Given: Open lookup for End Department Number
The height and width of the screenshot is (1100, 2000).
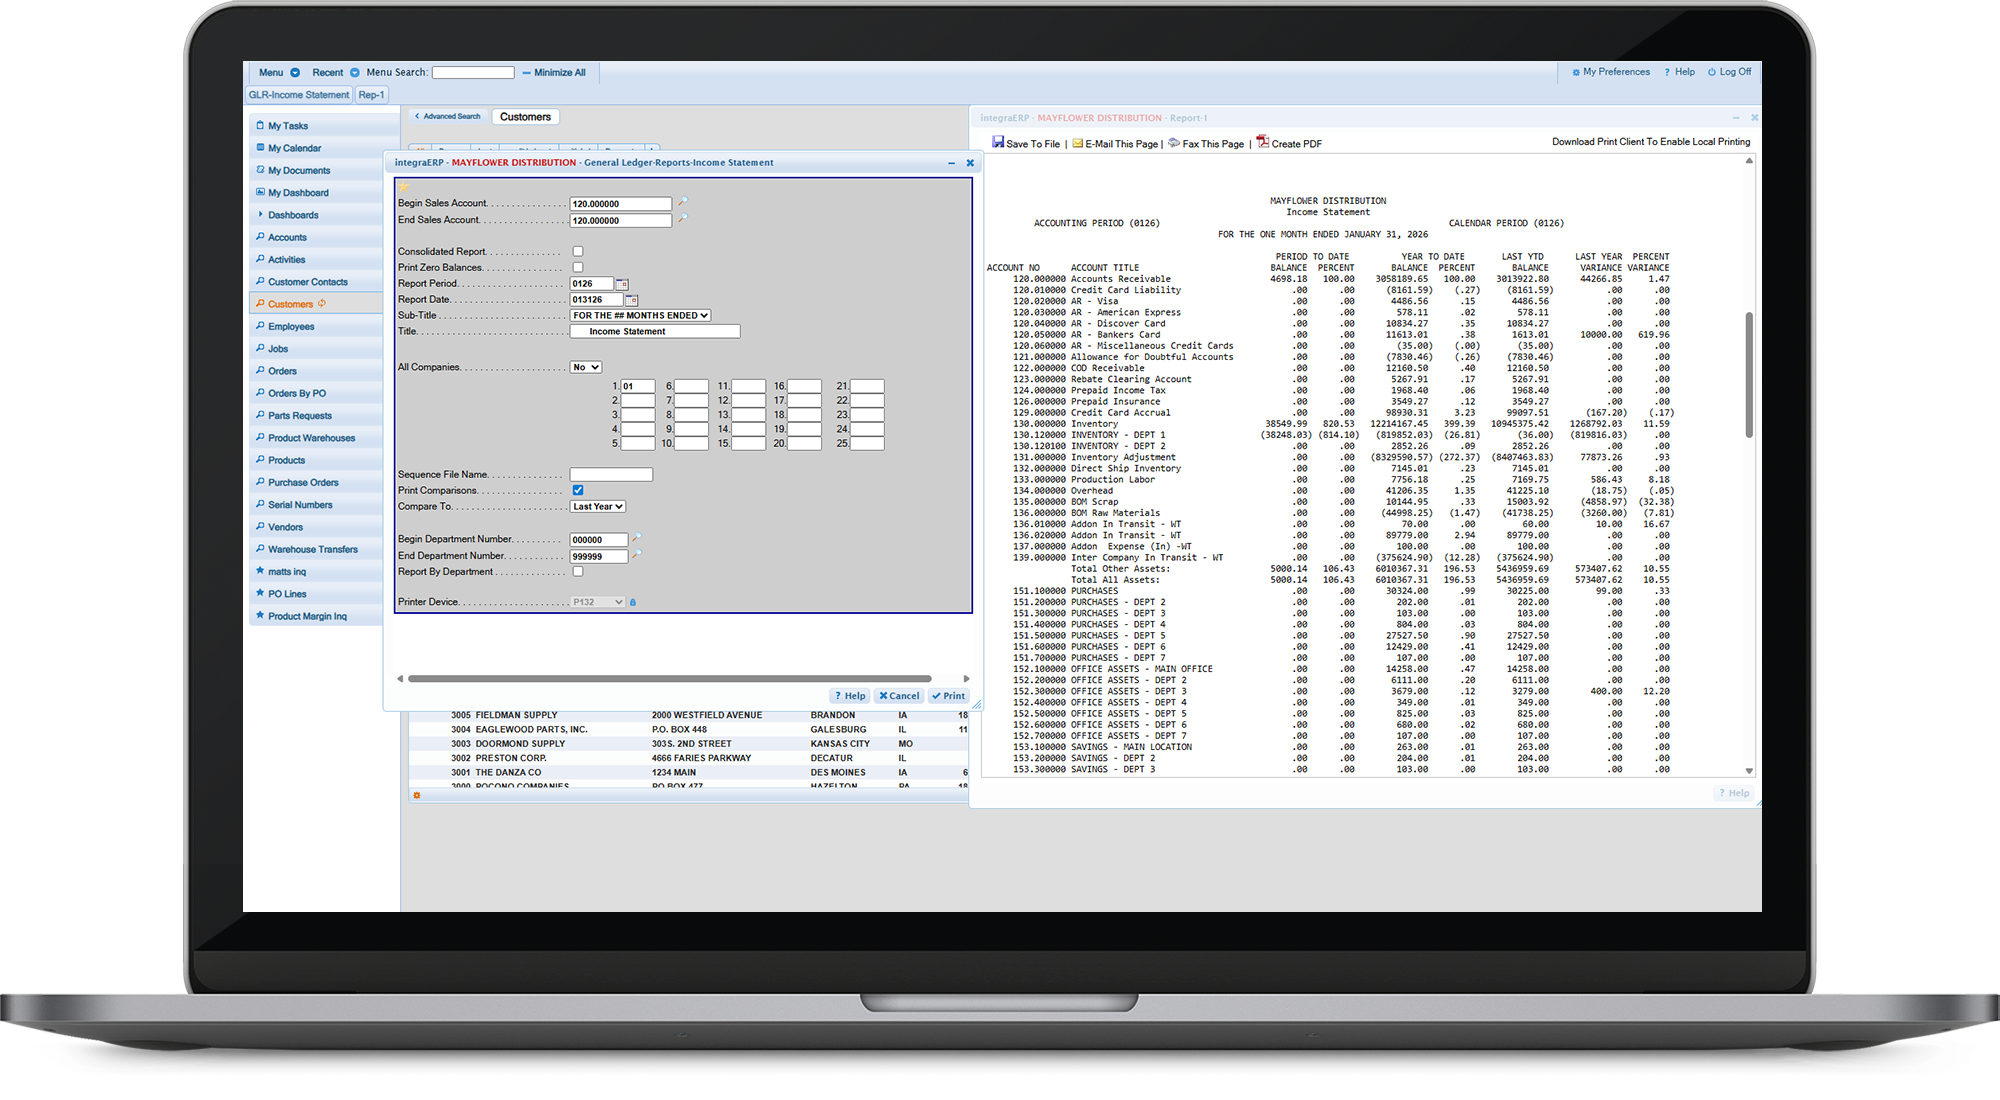Looking at the screenshot, I should click(x=637, y=555).
